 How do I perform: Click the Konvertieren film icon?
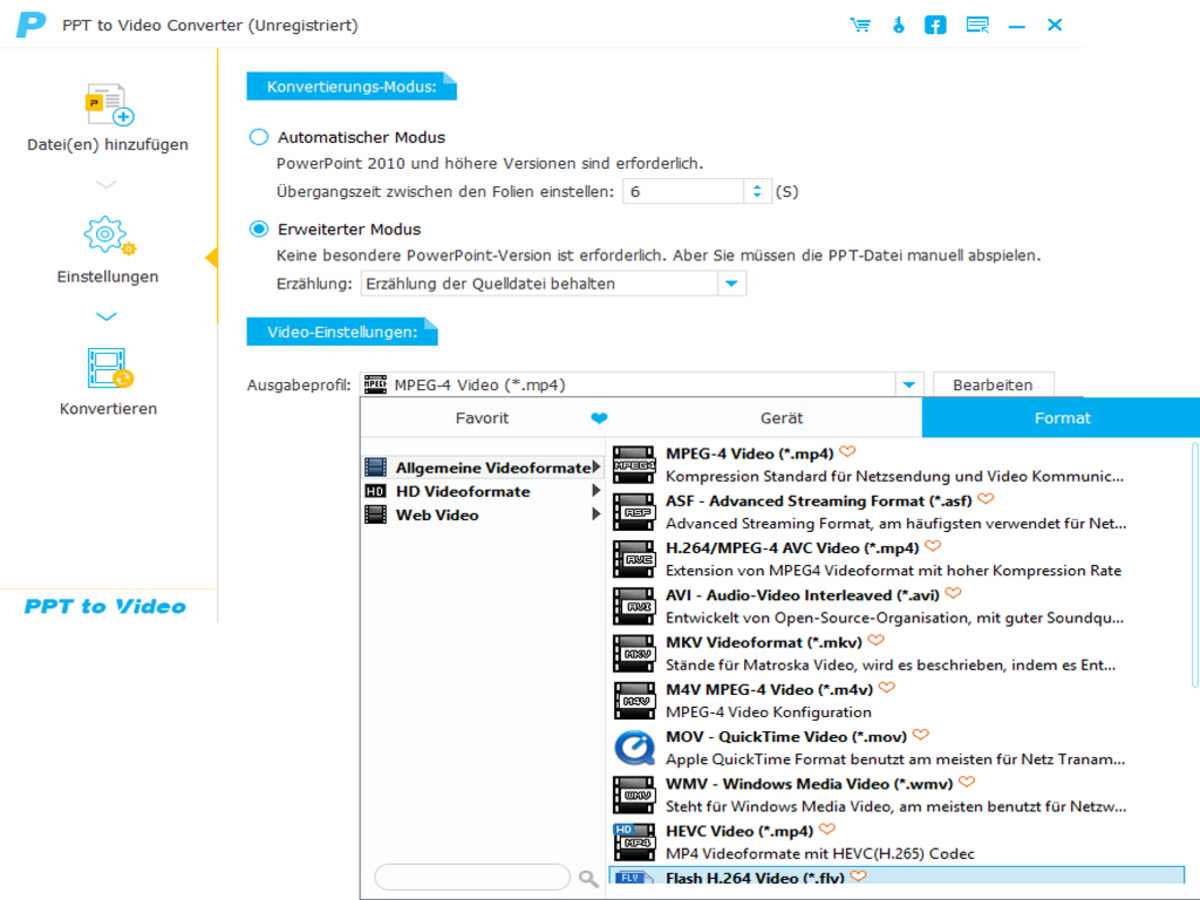(x=108, y=368)
